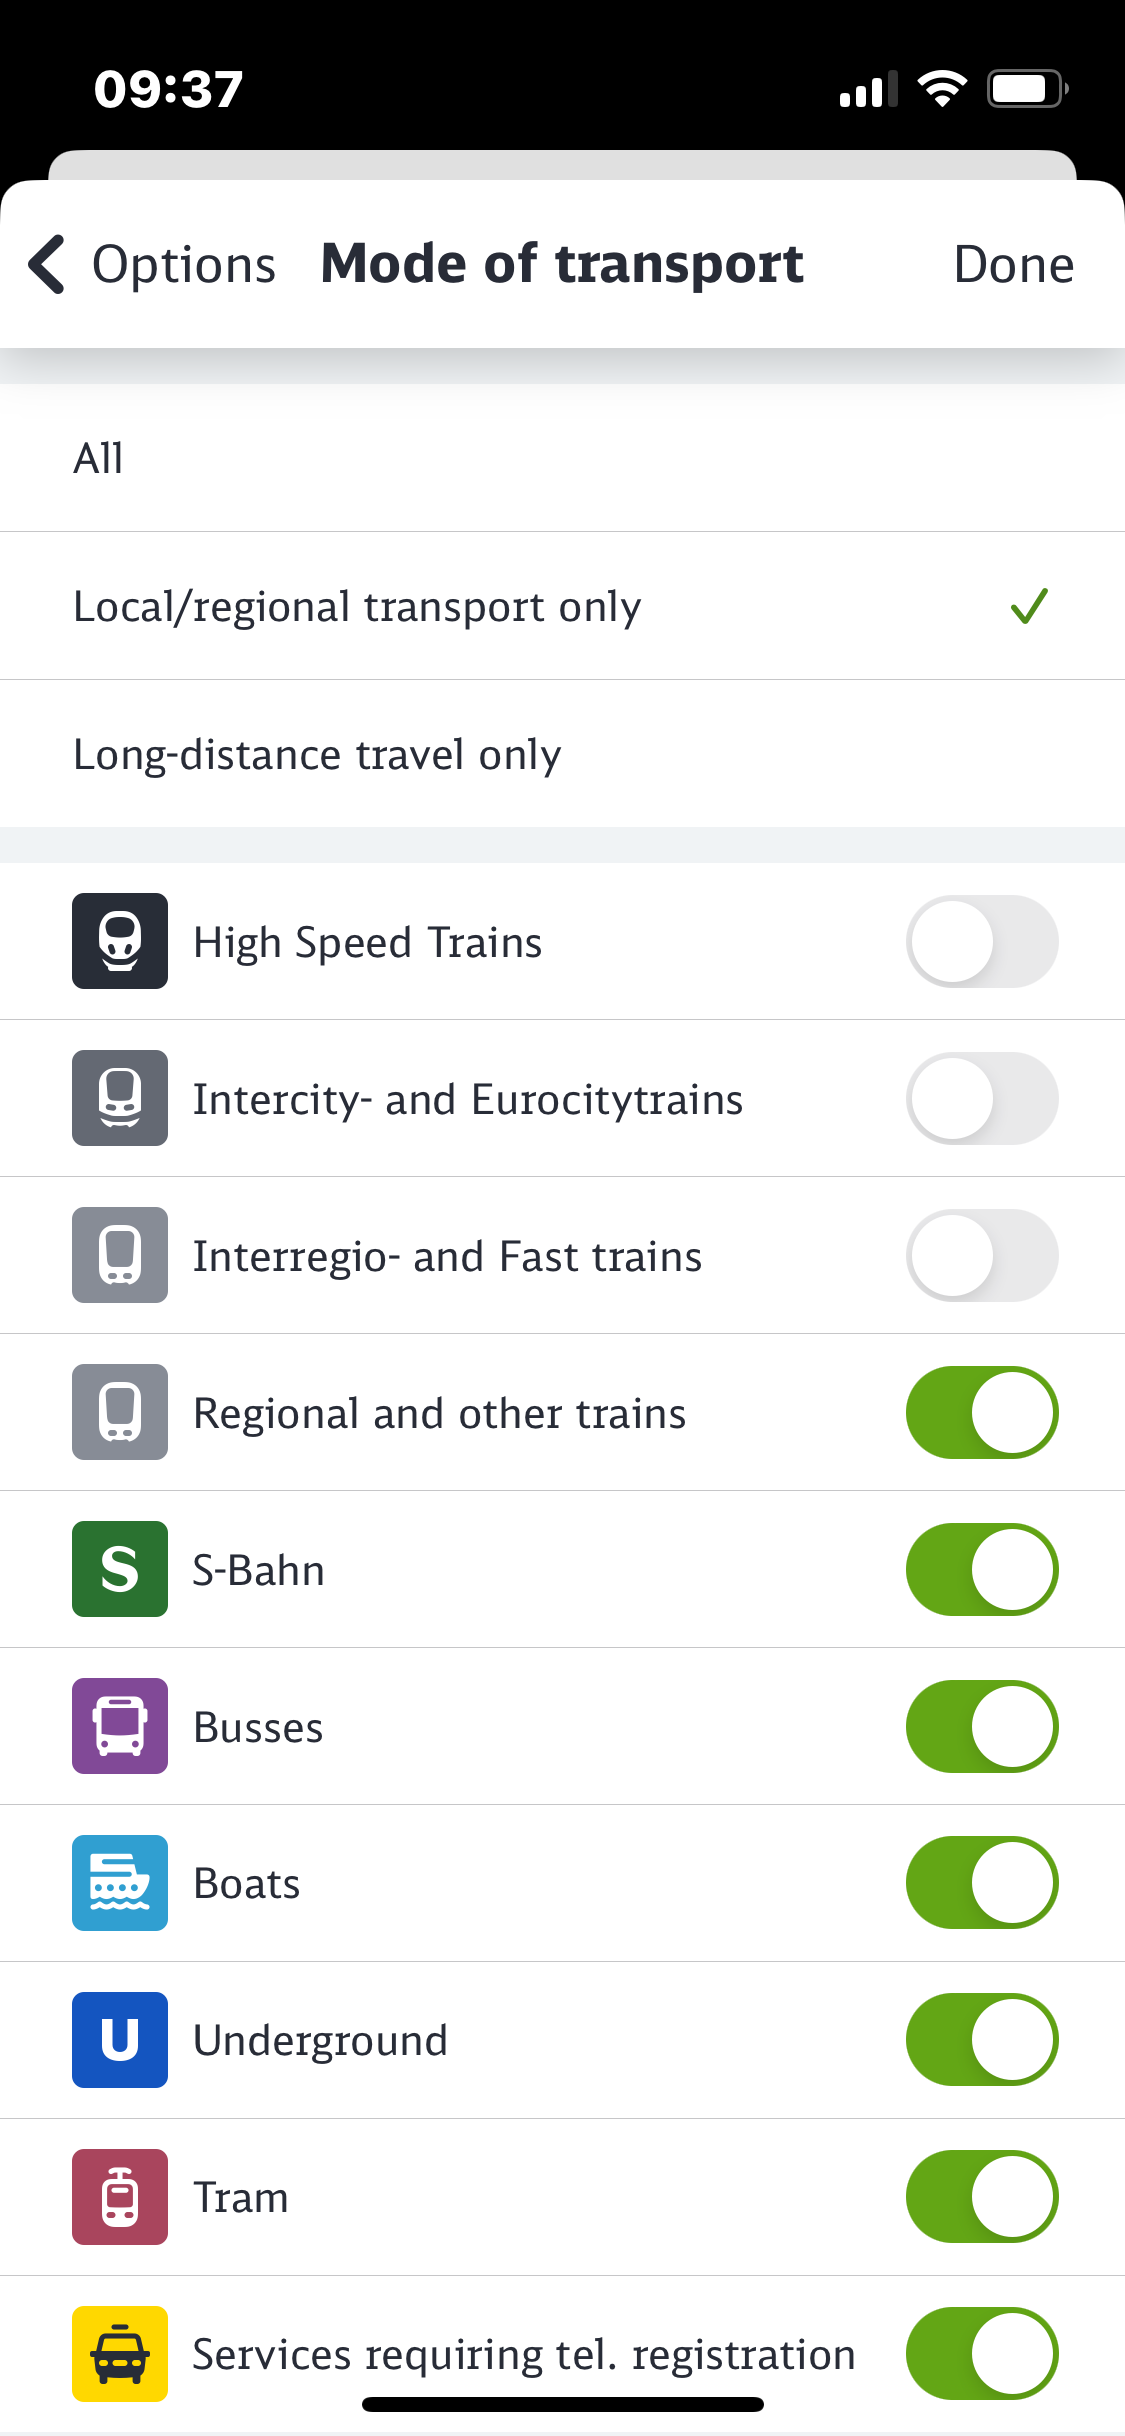Switch off Regional and other trains
Screen dimensions: 1125x2436
(x=982, y=1412)
